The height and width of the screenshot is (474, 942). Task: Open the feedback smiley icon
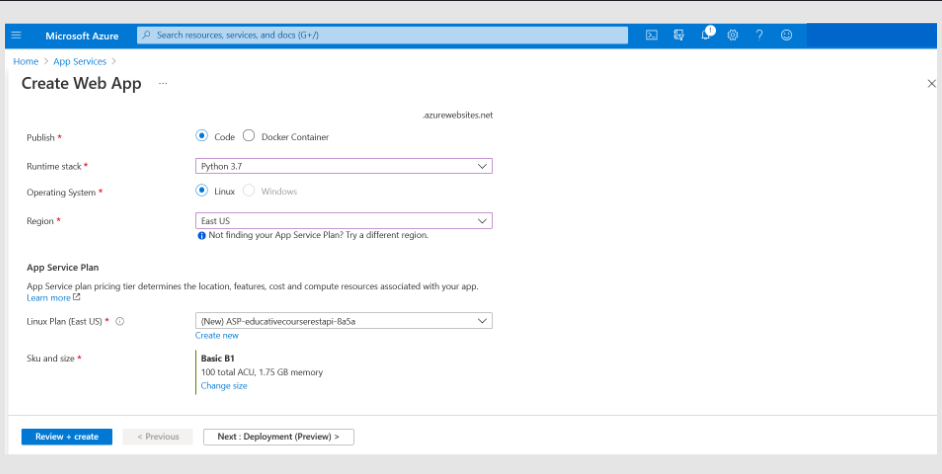point(786,35)
